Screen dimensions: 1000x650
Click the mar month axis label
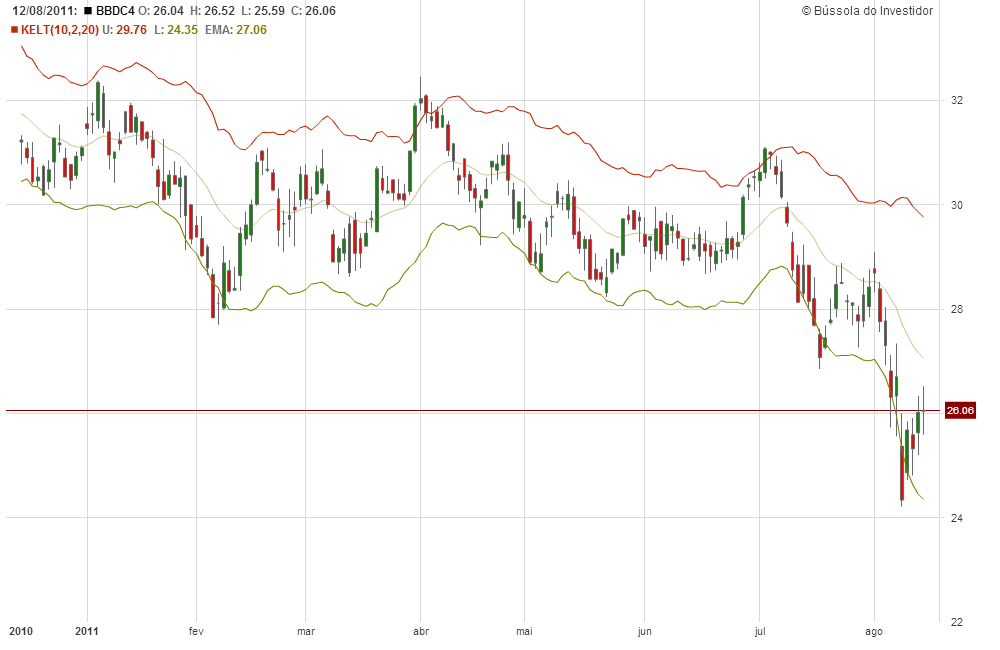(x=306, y=632)
